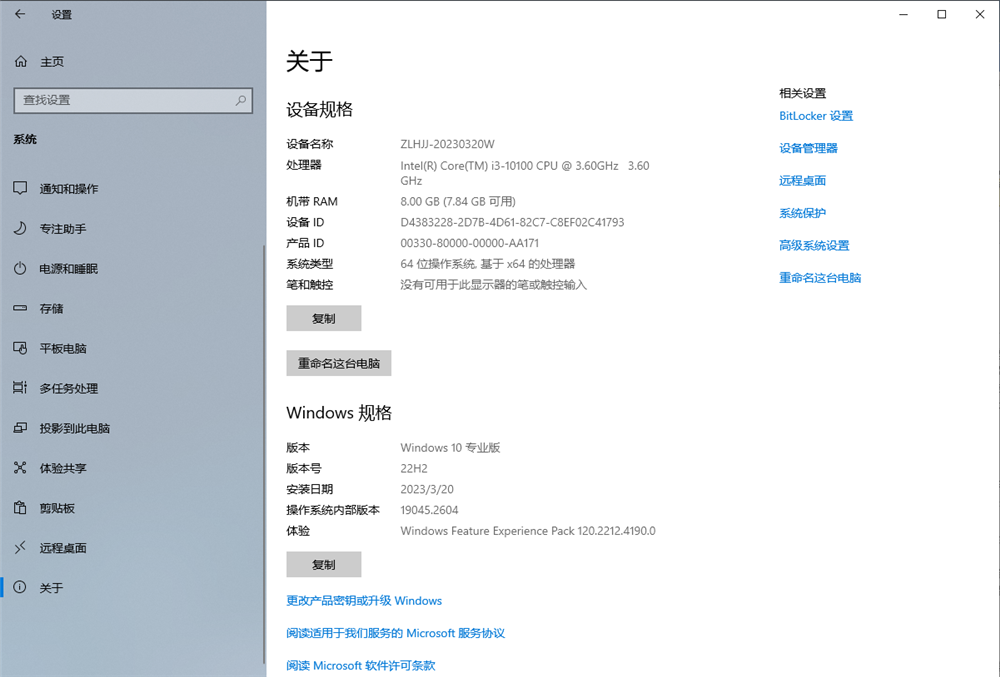The width and height of the screenshot is (1000, 677).
Task: Select Remote Desktop (远程桌面) in sidebar
Action: pyautogui.click(x=62, y=549)
